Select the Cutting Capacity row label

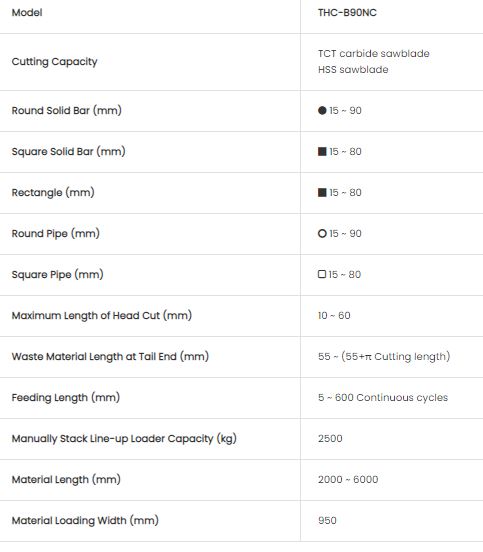coord(55,62)
